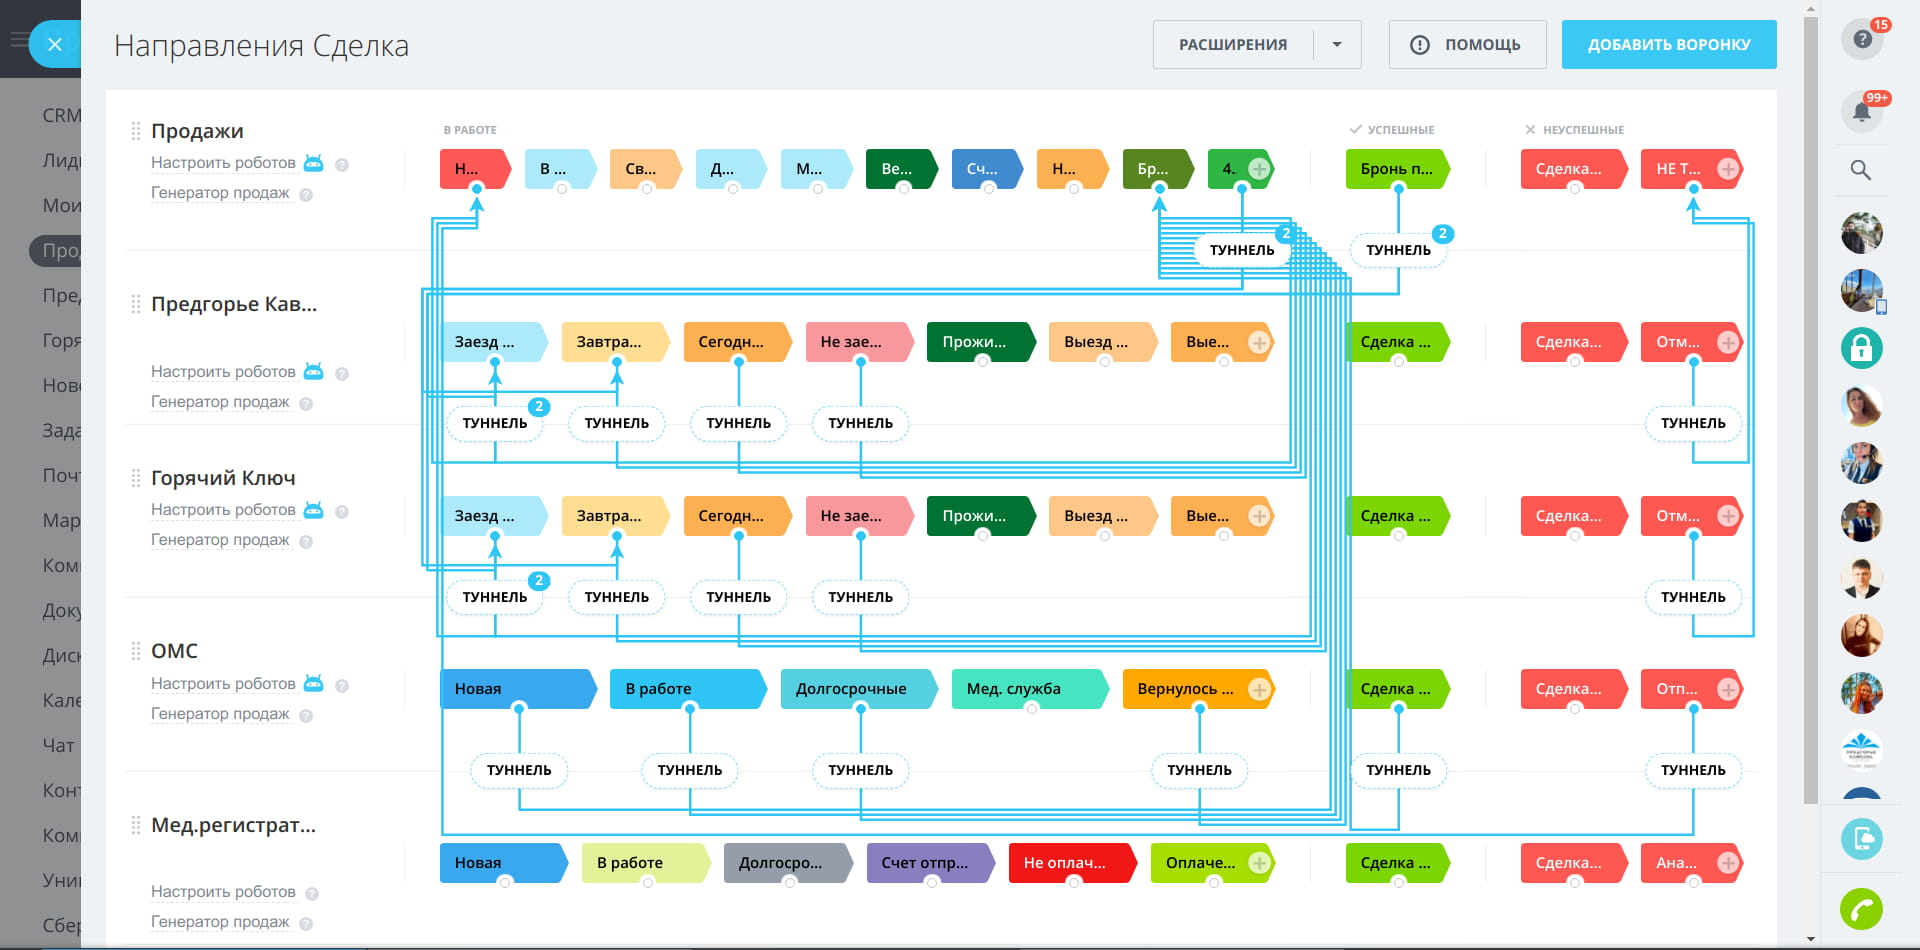Click plus icon on Оплаче... stage
Viewport: 1920px width, 950px height.
click(1259, 863)
